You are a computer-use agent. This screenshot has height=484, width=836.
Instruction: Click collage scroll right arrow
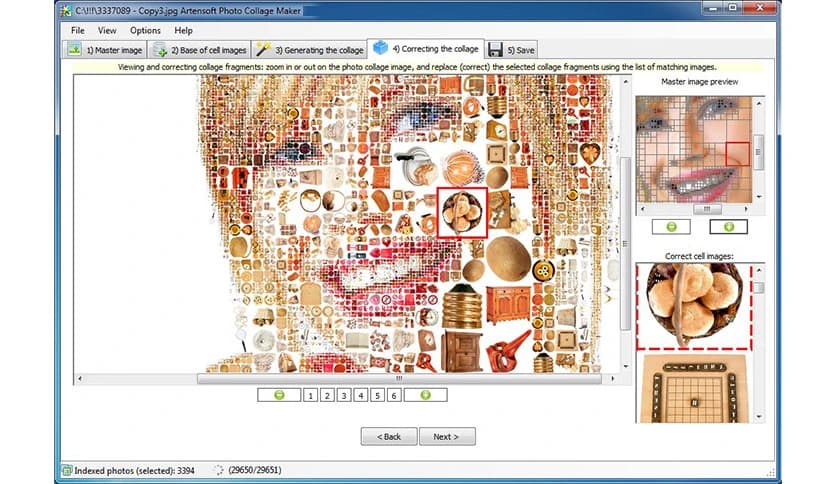click(613, 378)
